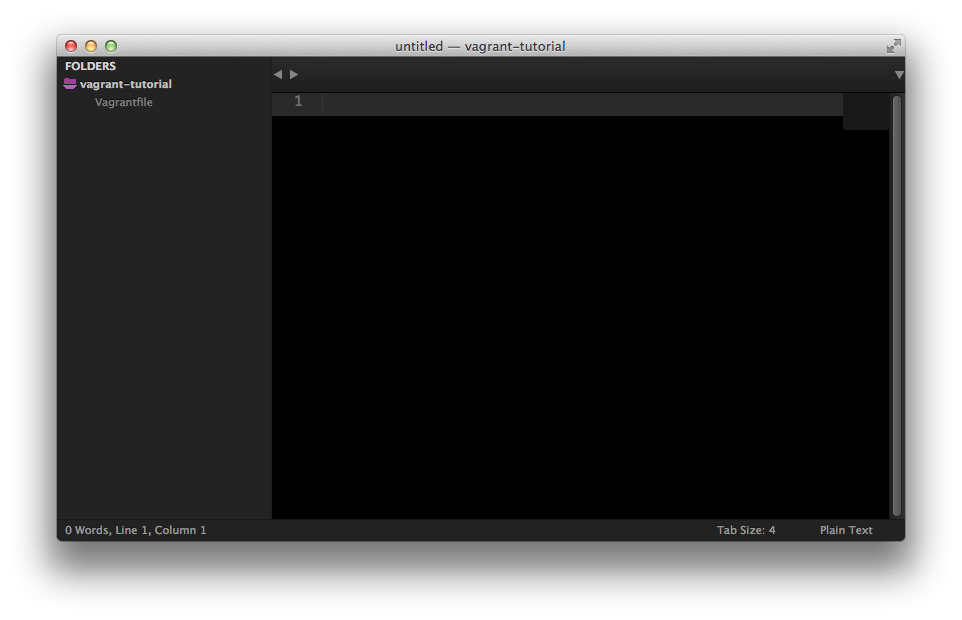Image resolution: width=962 pixels, height=620 pixels.
Task: Click the untitled — vagrant-tutorial window title
Action: click(x=480, y=46)
